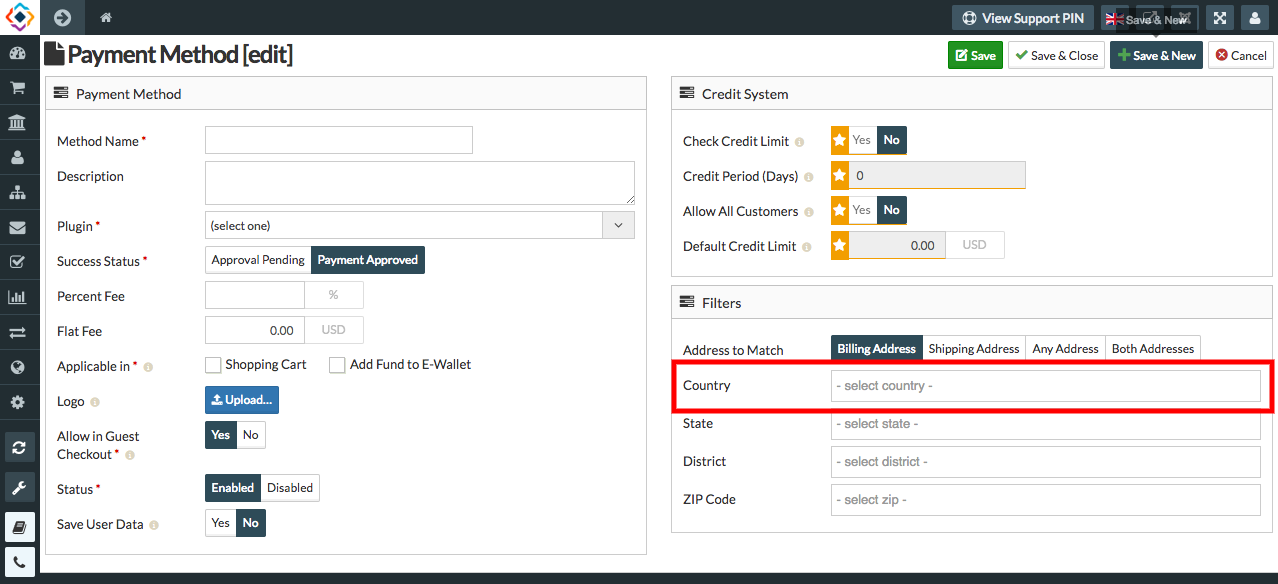Click the Method Name input field

point(339,140)
